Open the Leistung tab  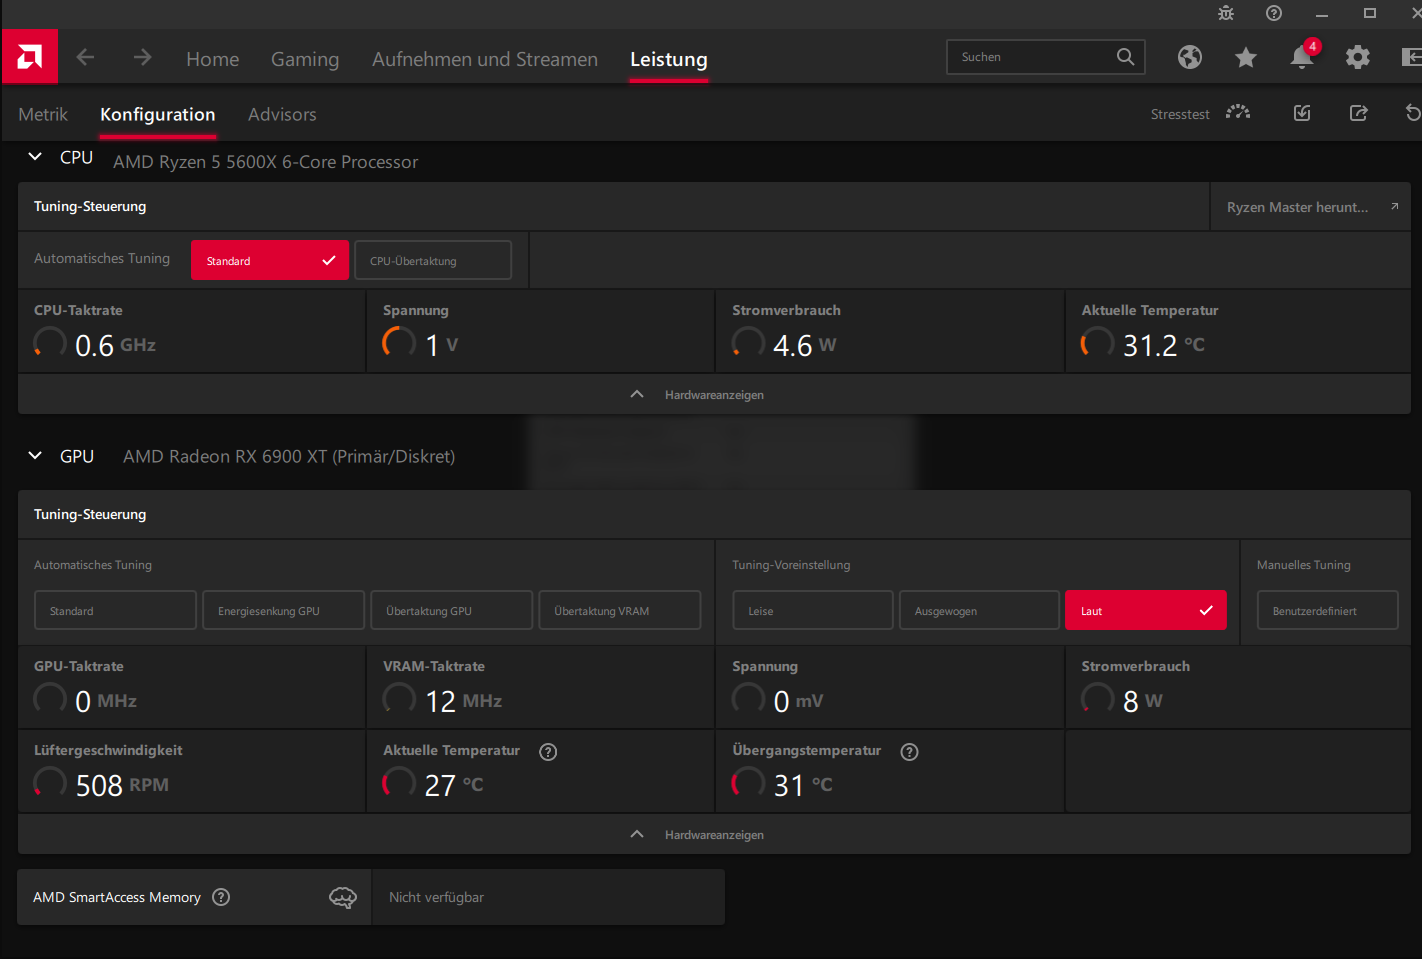(669, 59)
